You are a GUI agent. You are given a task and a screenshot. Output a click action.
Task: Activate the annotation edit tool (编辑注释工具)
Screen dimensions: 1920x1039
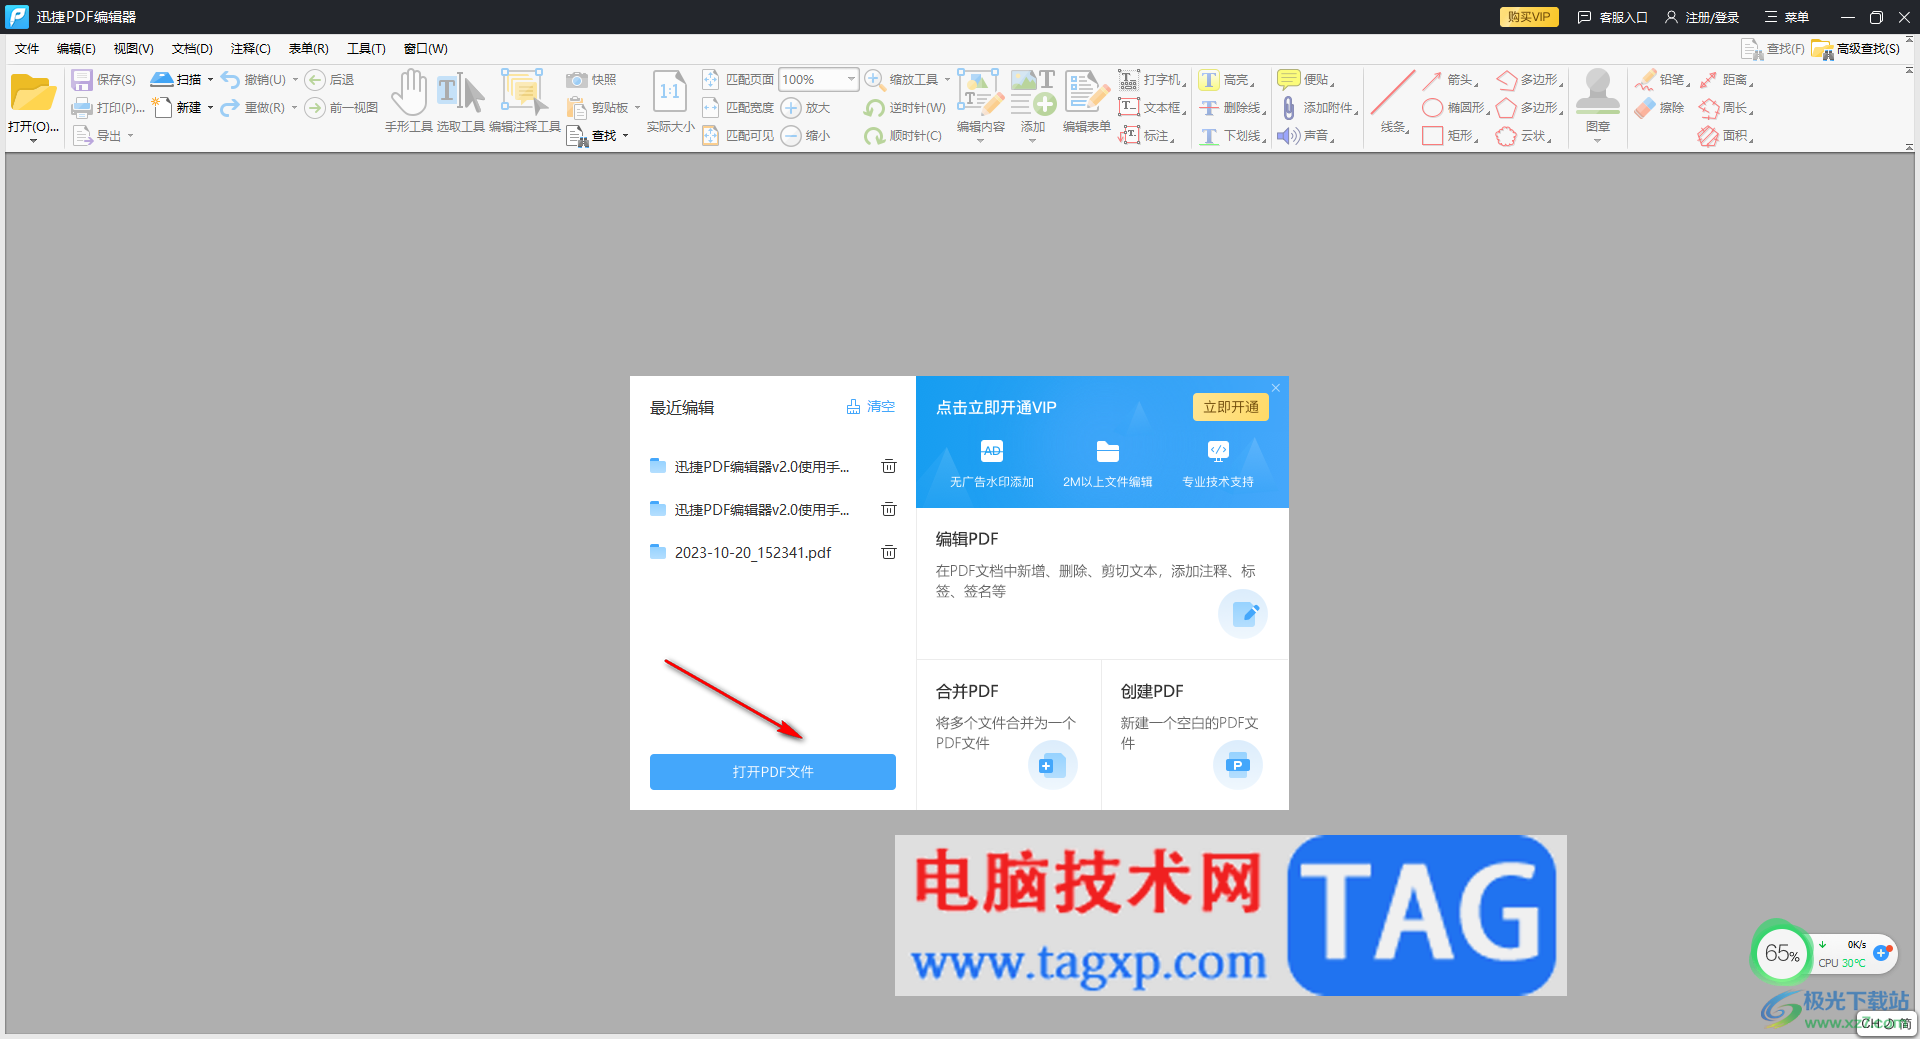(524, 93)
